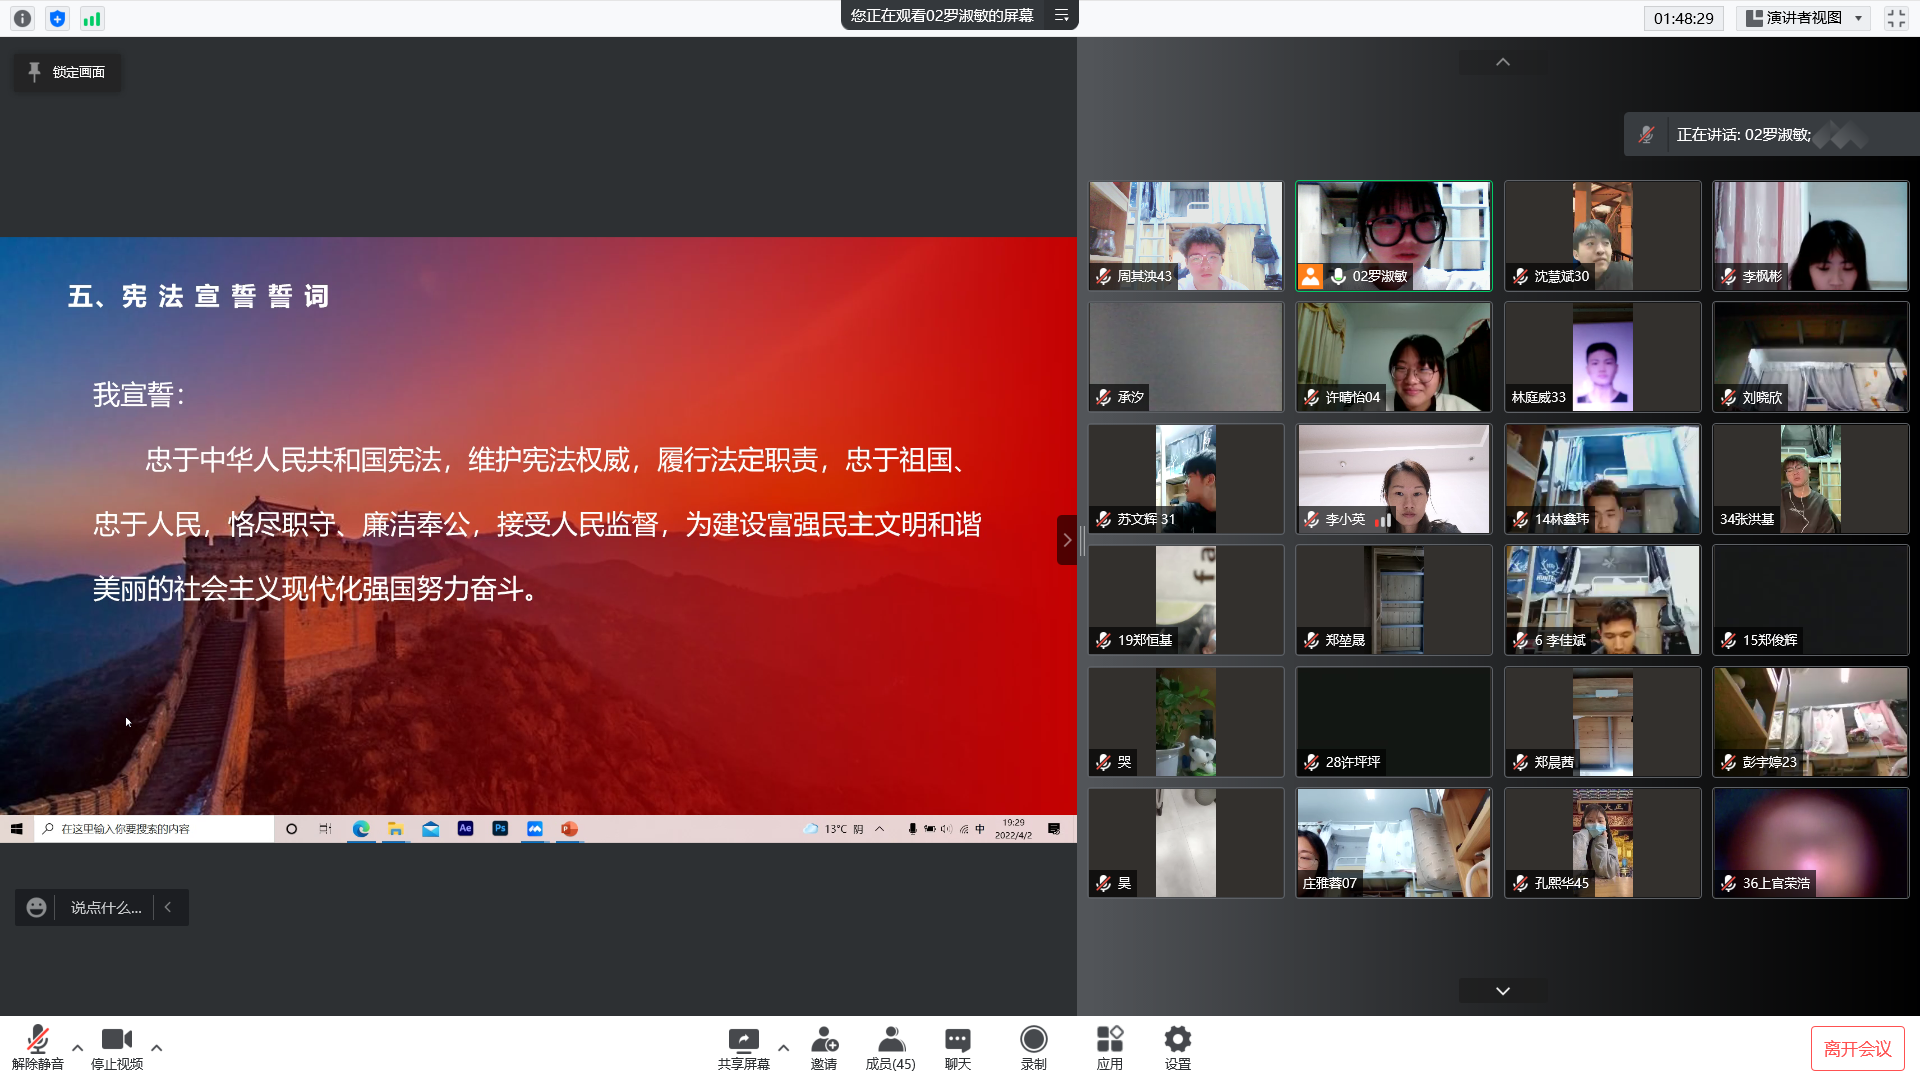The height and width of the screenshot is (1080, 1920).
Task: Click the muted mic icon on 28许玶玶
Action: click(x=1311, y=762)
